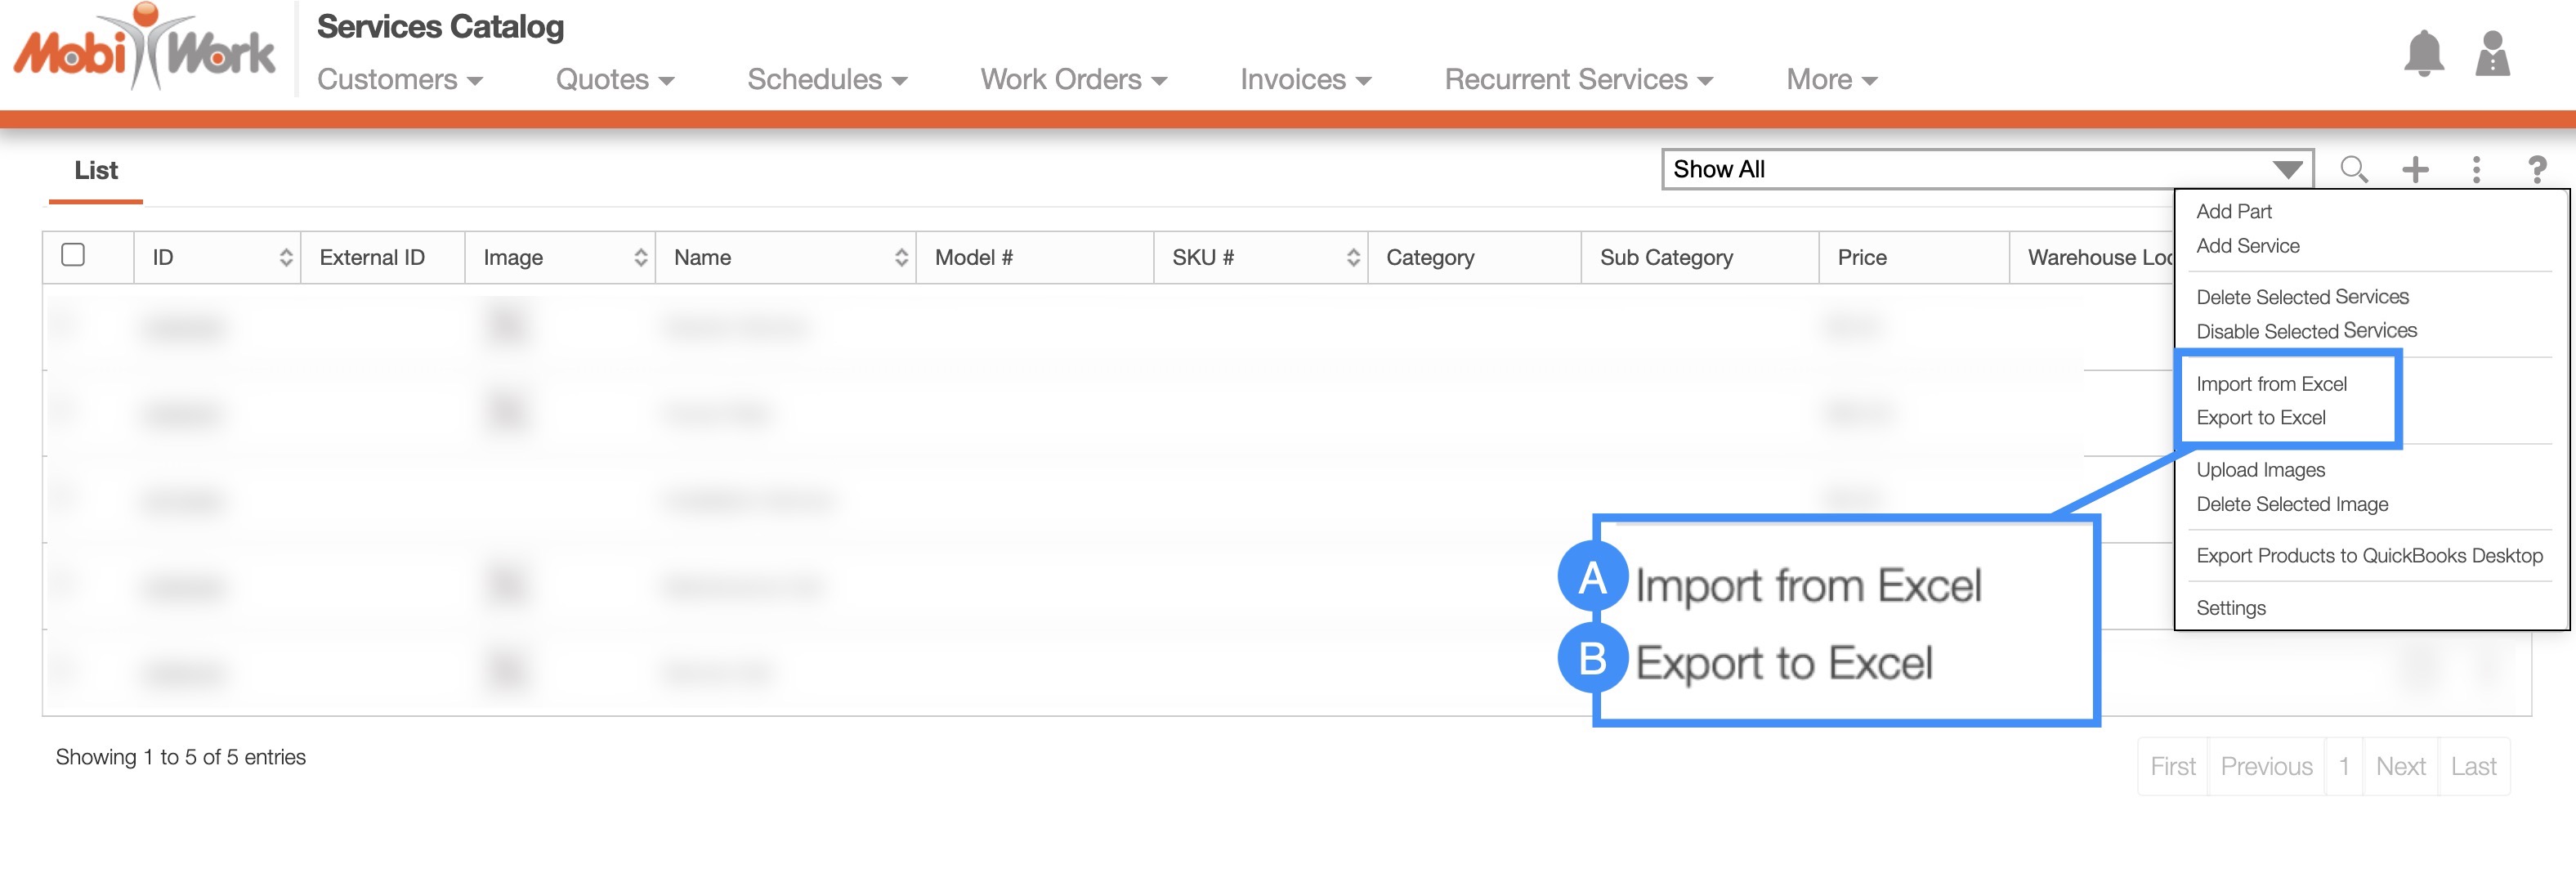The height and width of the screenshot is (878, 2576).
Task: Choose Export to Excel from menu
Action: coord(2260,418)
